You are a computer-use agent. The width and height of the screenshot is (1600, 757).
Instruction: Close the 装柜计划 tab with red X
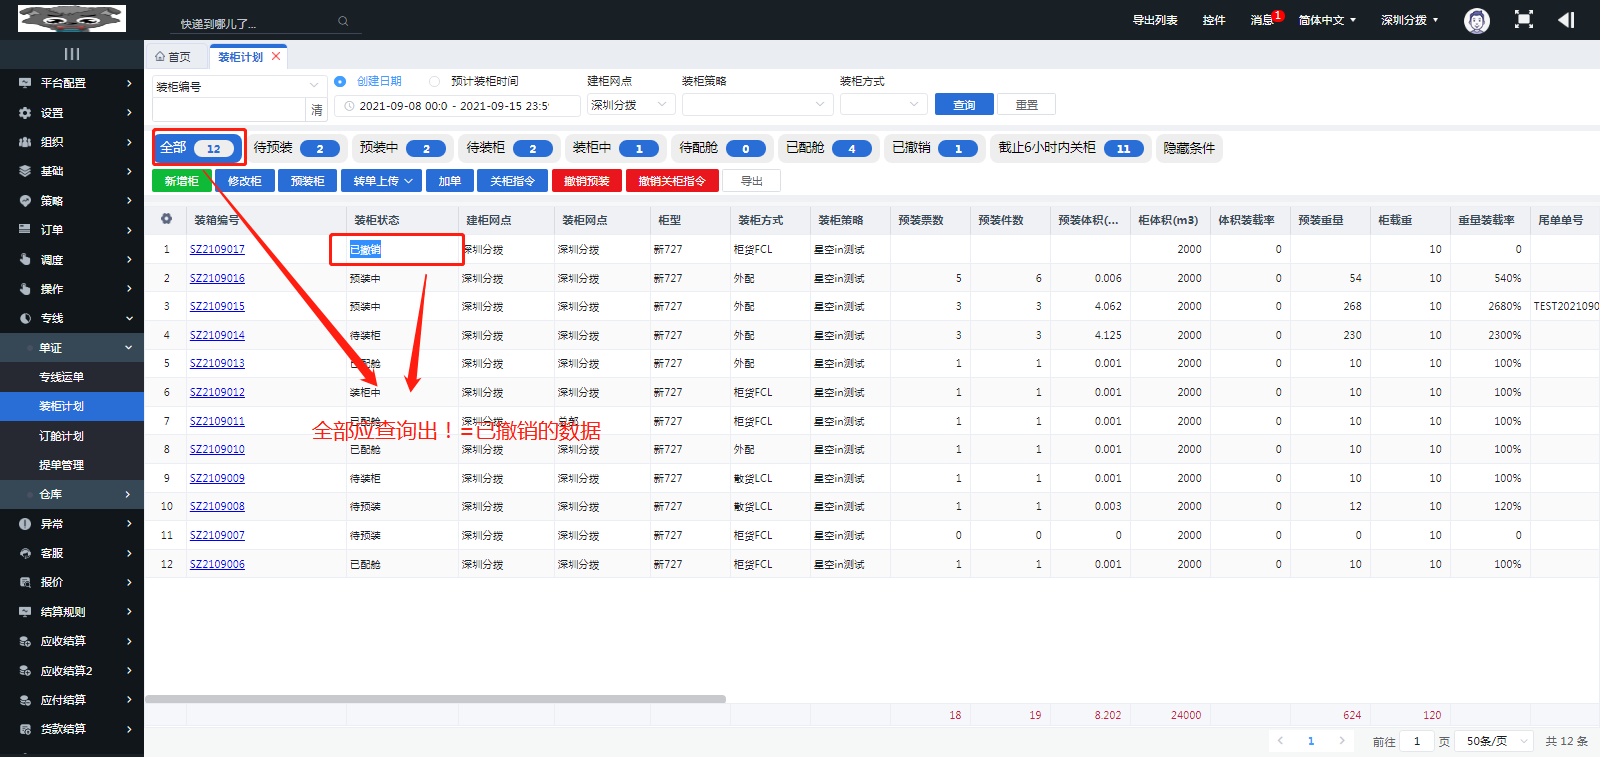tap(276, 56)
